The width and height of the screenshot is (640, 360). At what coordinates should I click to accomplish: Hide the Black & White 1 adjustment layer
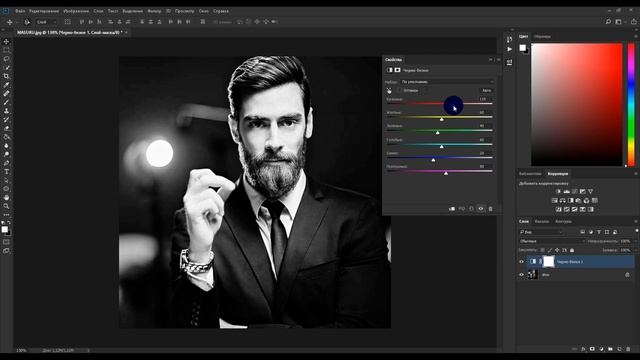click(x=521, y=262)
